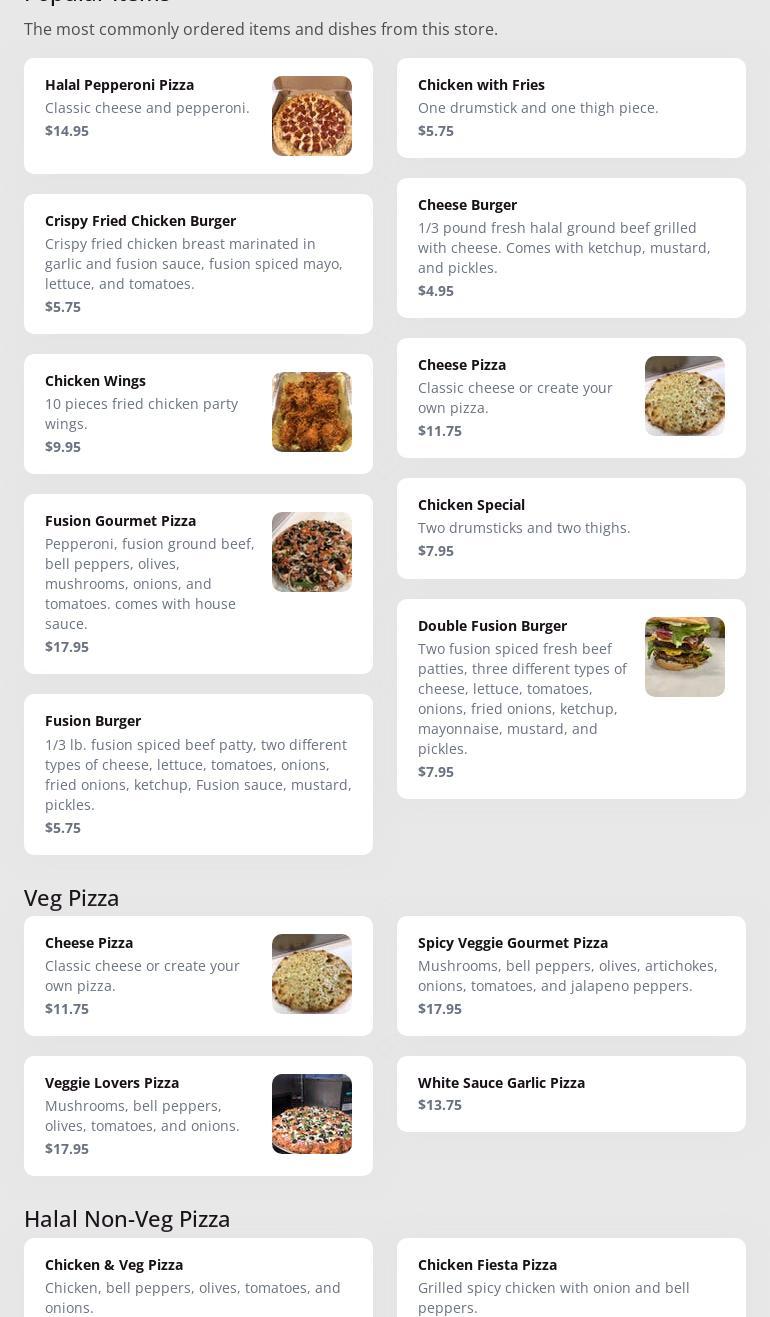Open the popular Cheese Pizza photo beside $11.75
This screenshot has width=770, height=1317.
click(x=685, y=396)
